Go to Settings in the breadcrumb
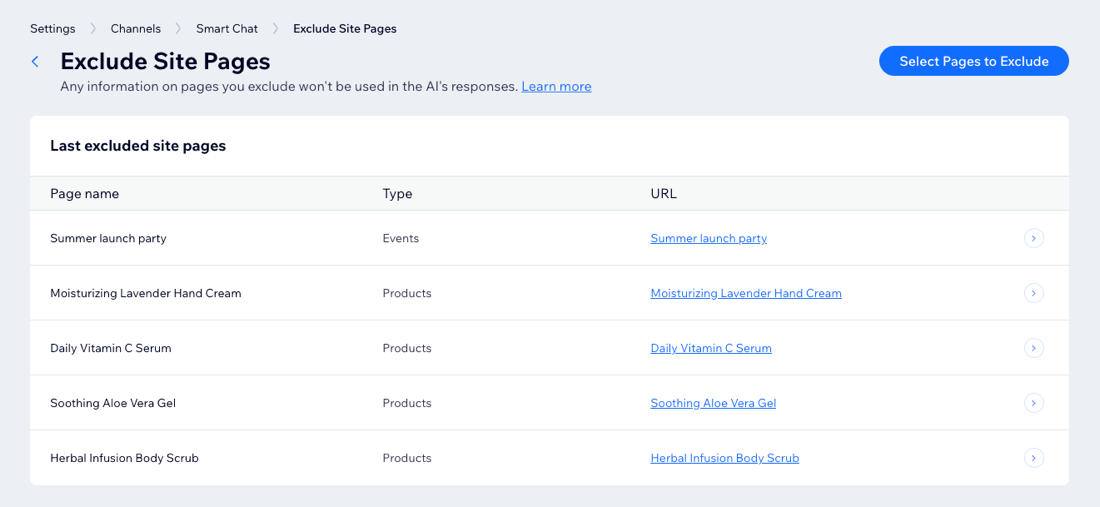Viewport: 1100px width, 507px height. click(53, 29)
